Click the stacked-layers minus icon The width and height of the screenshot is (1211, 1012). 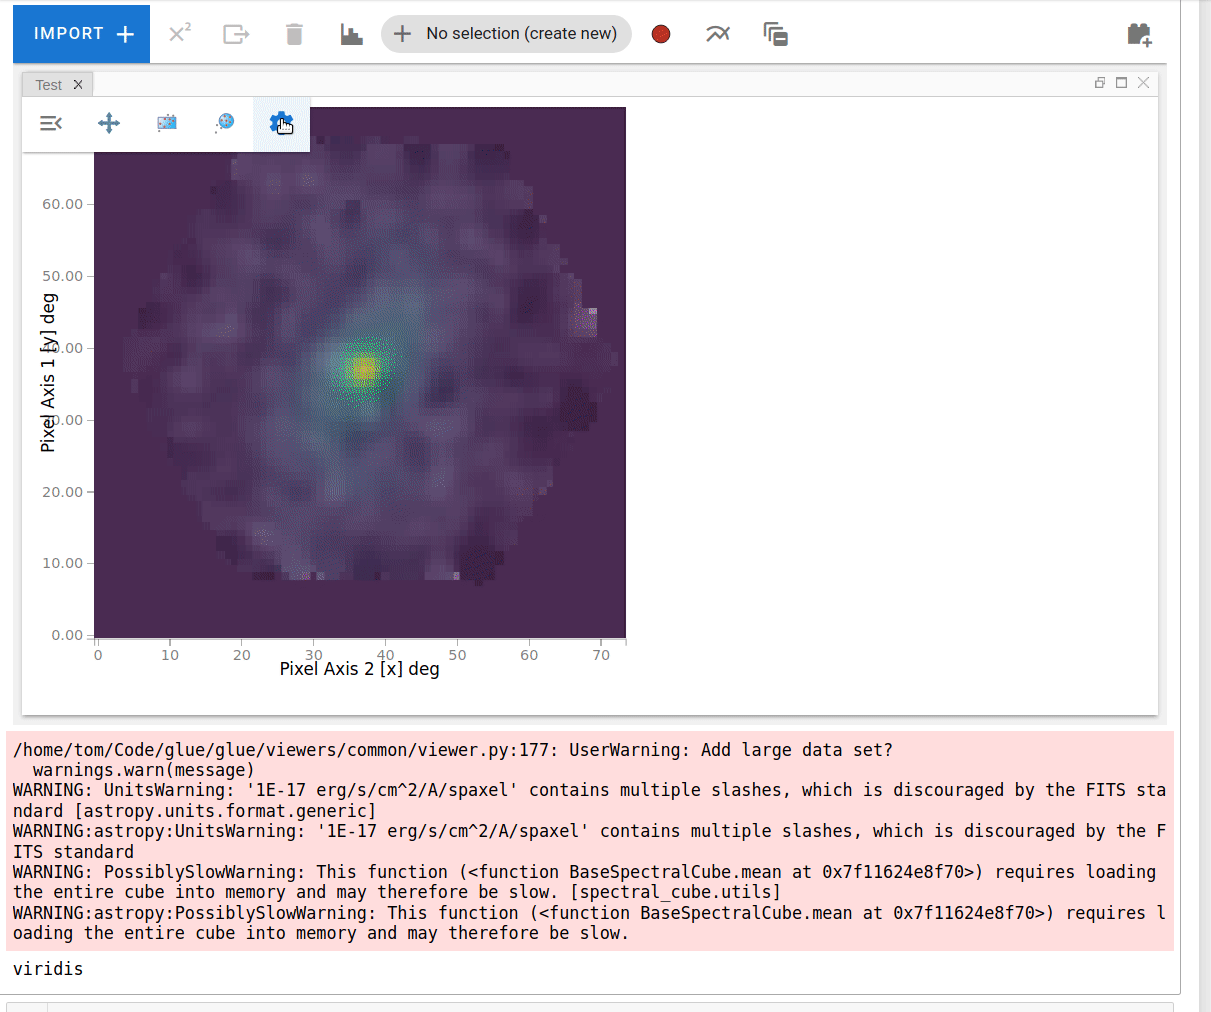pos(776,34)
